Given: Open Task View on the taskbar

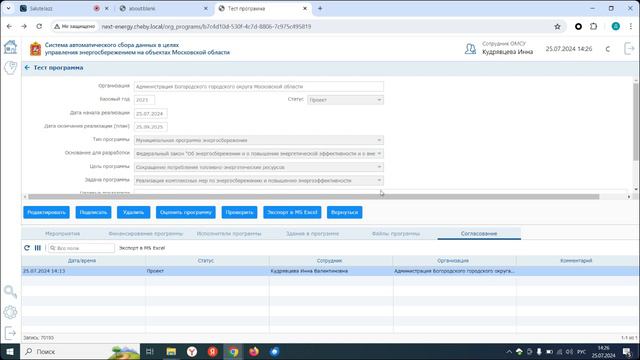Looking at the screenshot, I should coord(150,351).
